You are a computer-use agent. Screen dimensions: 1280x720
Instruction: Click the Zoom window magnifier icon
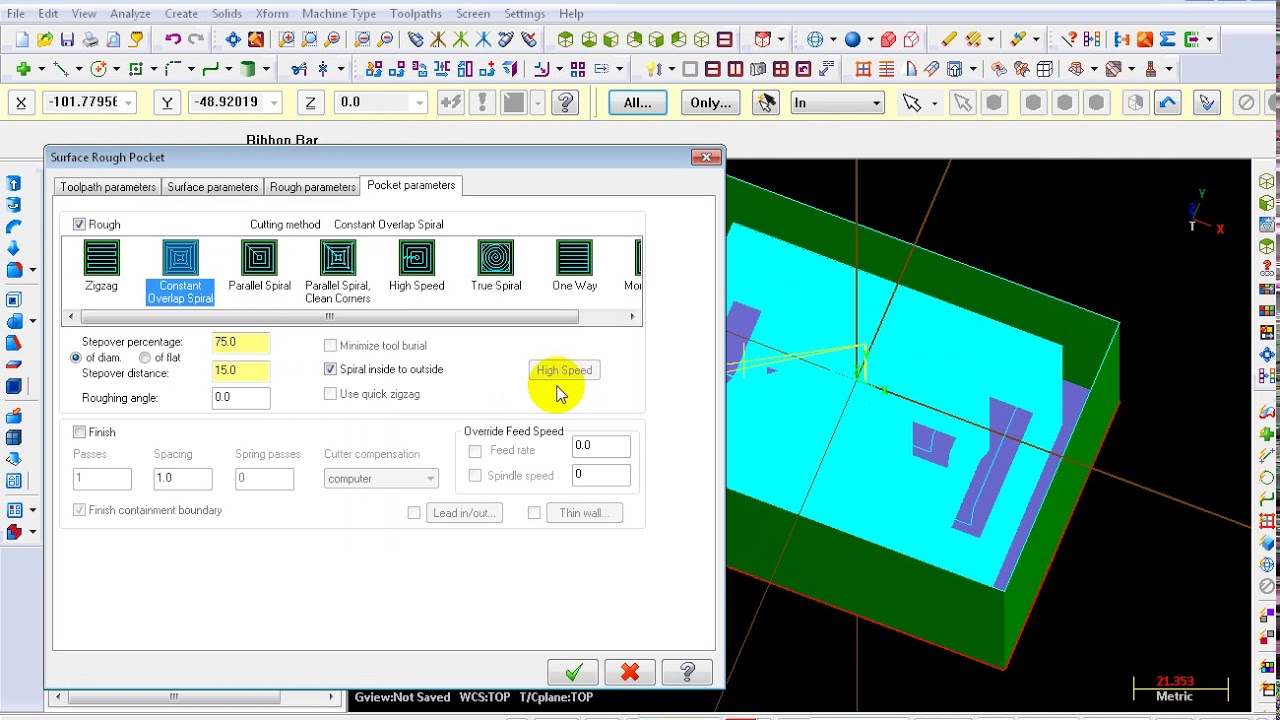click(287, 40)
